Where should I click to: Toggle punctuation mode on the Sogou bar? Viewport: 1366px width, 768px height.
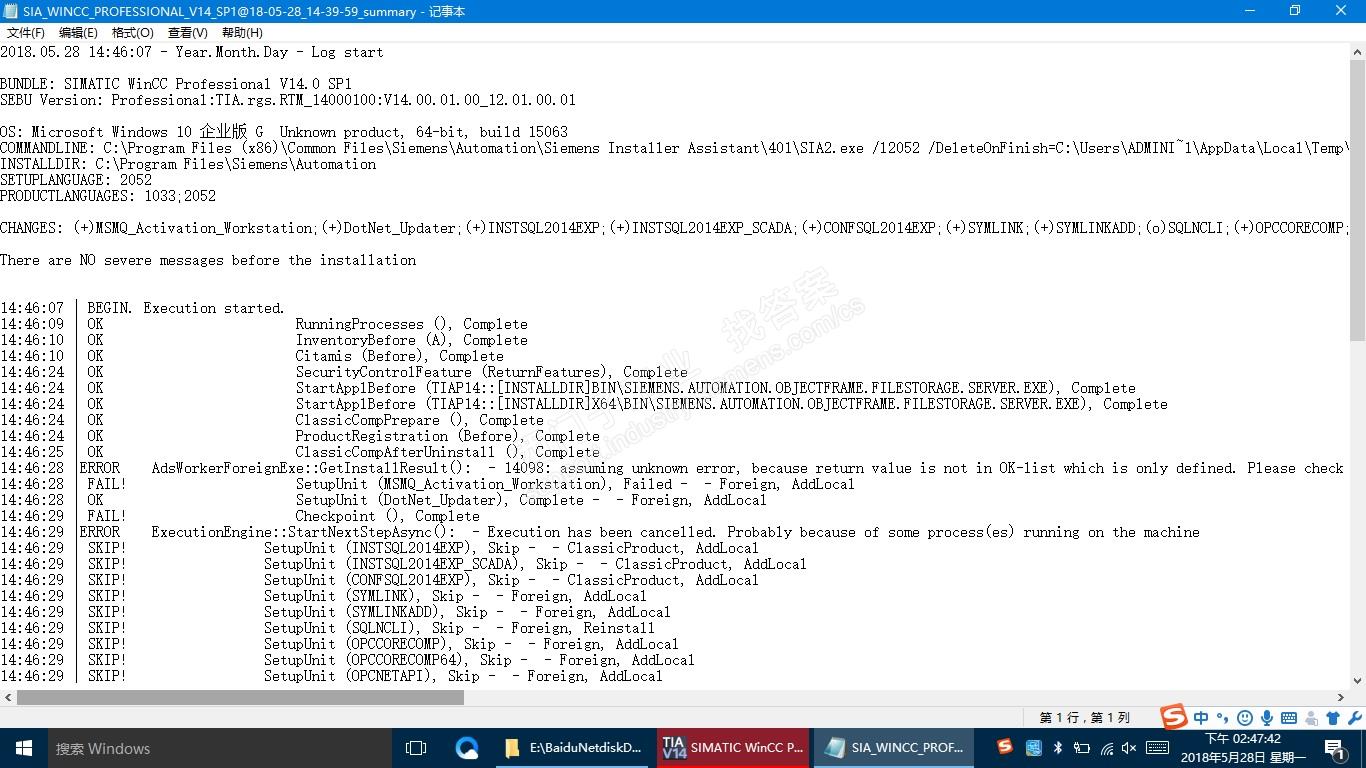[1223, 717]
